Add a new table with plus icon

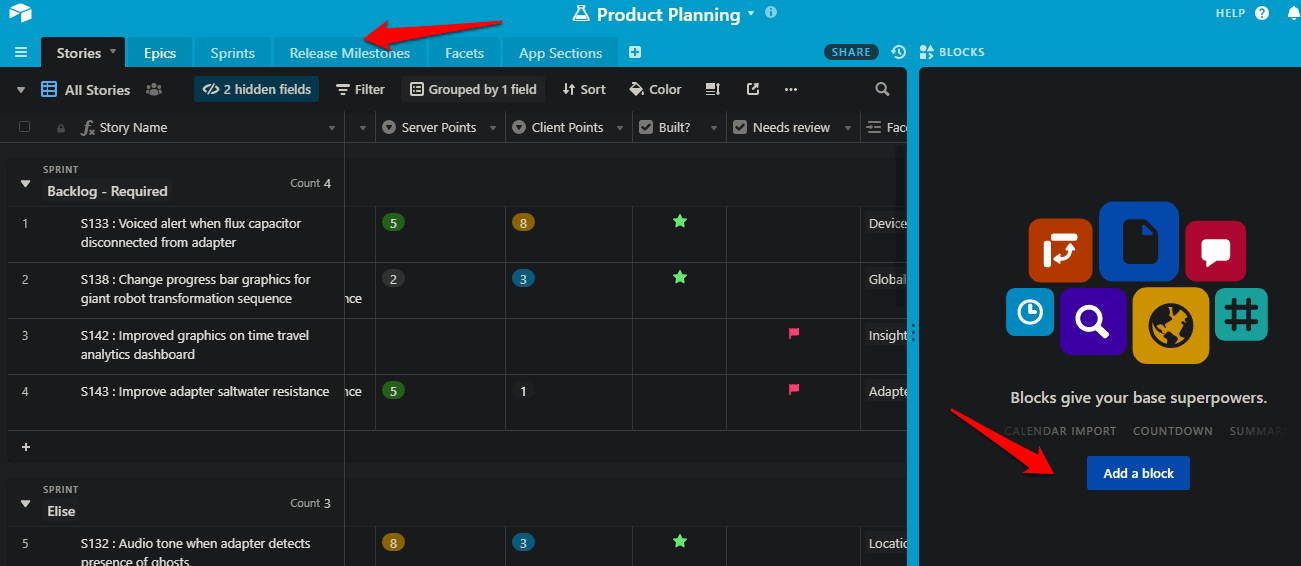(x=634, y=52)
